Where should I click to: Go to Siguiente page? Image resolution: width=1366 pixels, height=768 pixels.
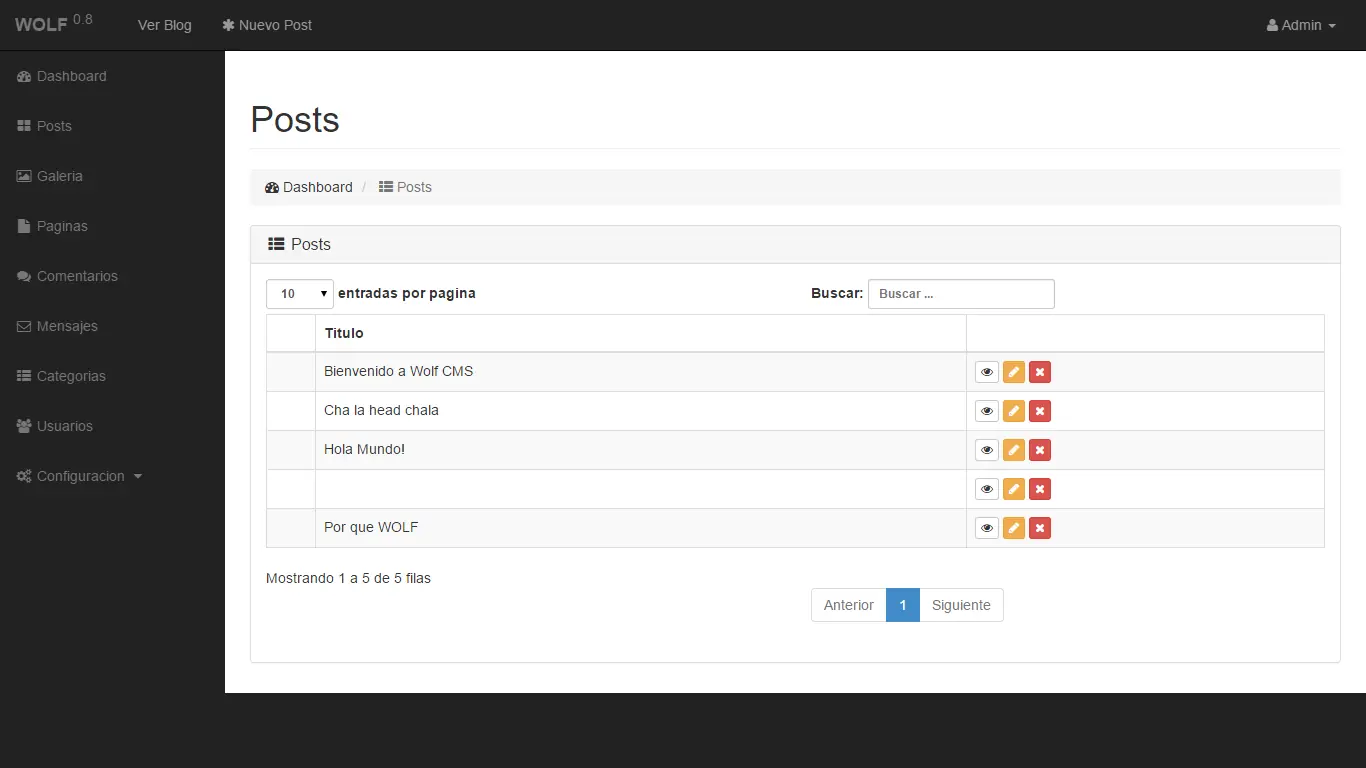[961, 605]
